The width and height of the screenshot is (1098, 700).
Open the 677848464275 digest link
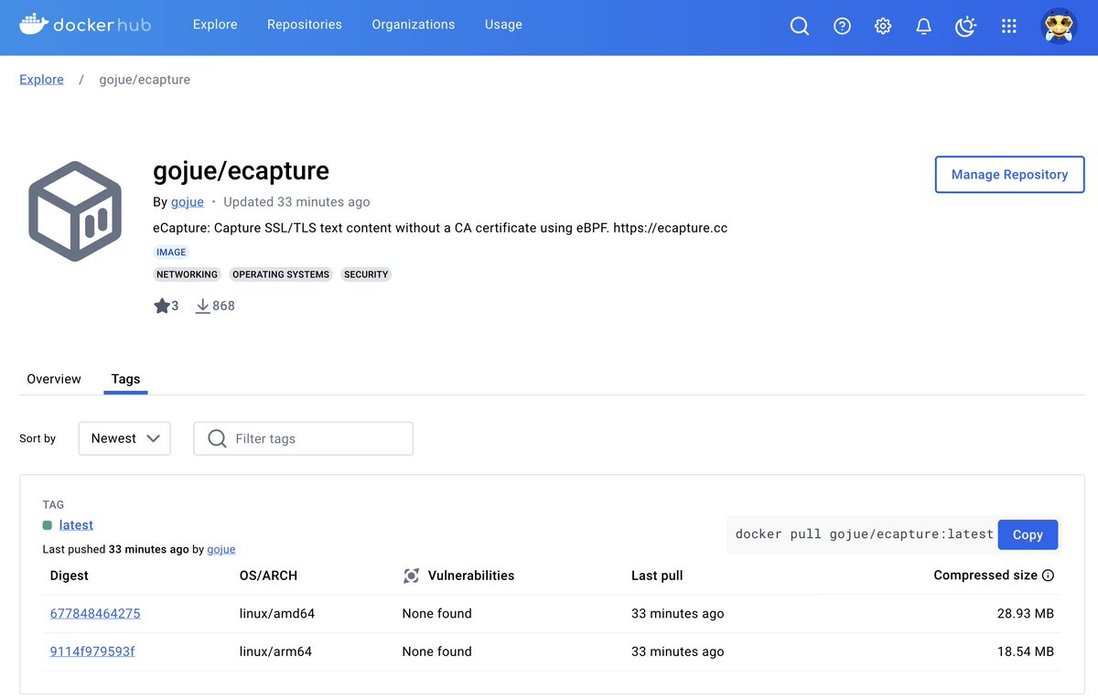(x=95, y=613)
